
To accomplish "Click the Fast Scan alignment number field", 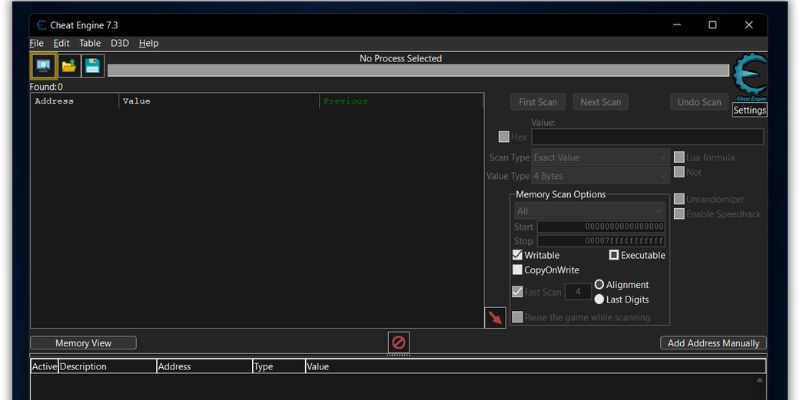I will tap(578, 292).
